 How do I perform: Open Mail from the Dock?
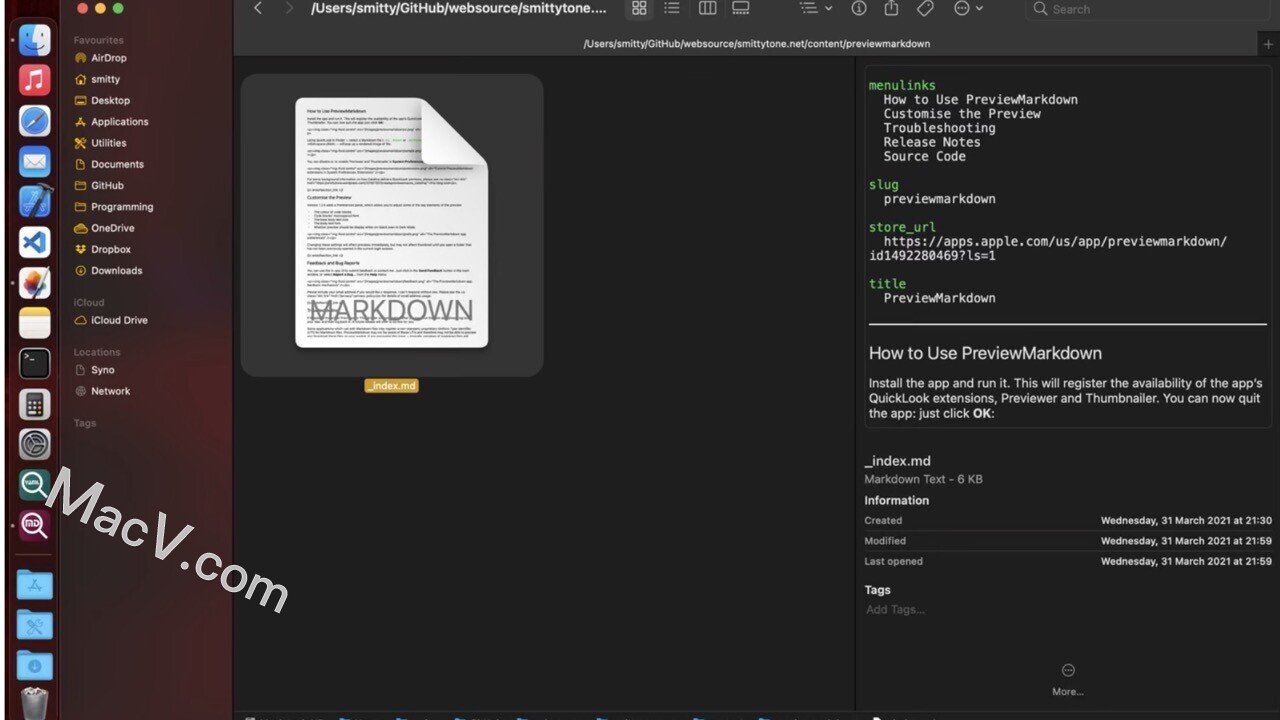click(35, 161)
